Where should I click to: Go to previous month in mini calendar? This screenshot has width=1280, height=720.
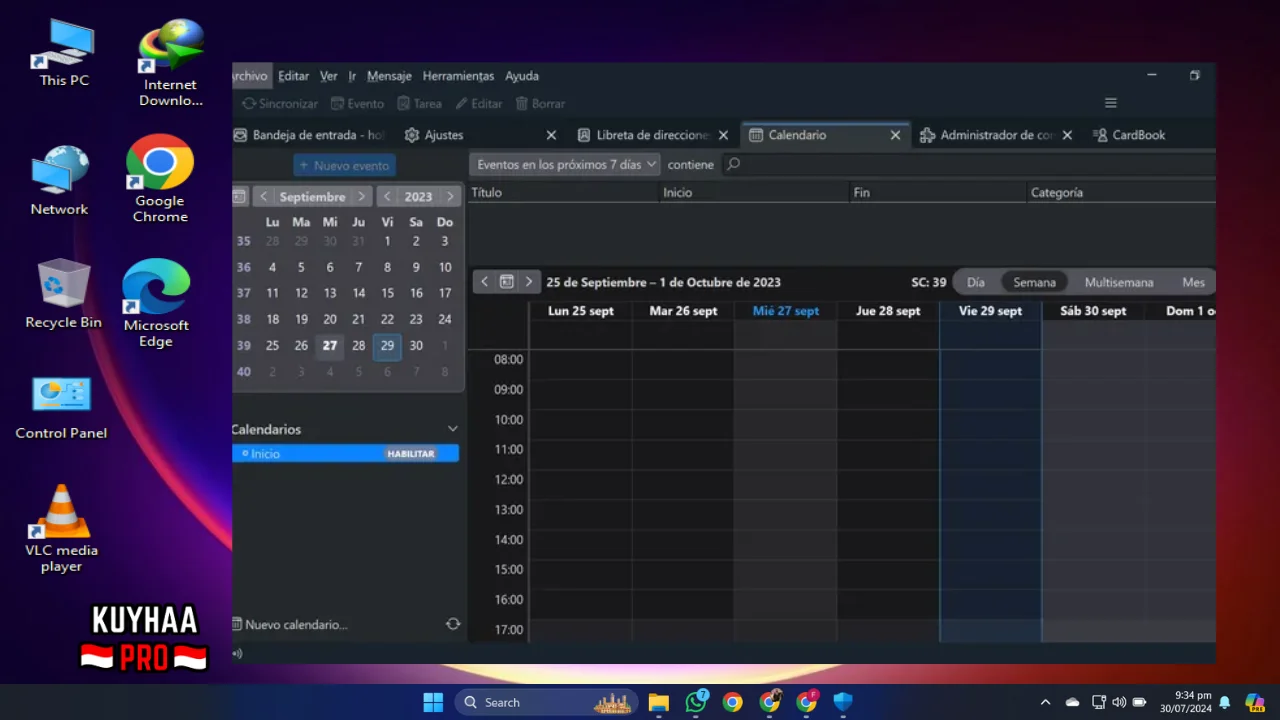pyautogui.click(x=263, y=197)
